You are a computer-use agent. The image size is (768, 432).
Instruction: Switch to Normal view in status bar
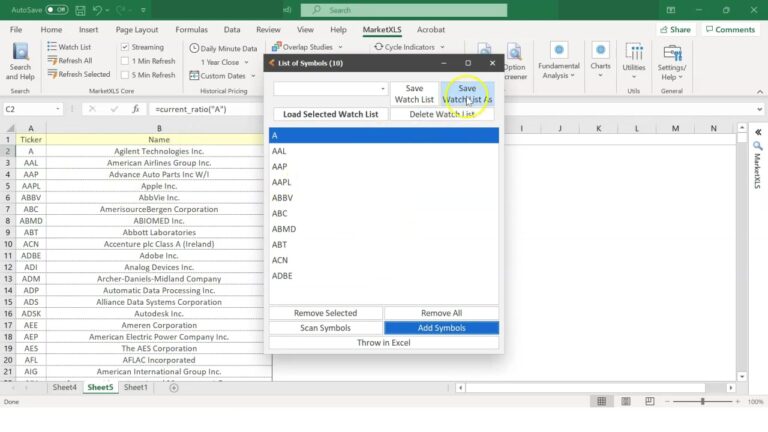pyautogui.click(x=601, y=402)
